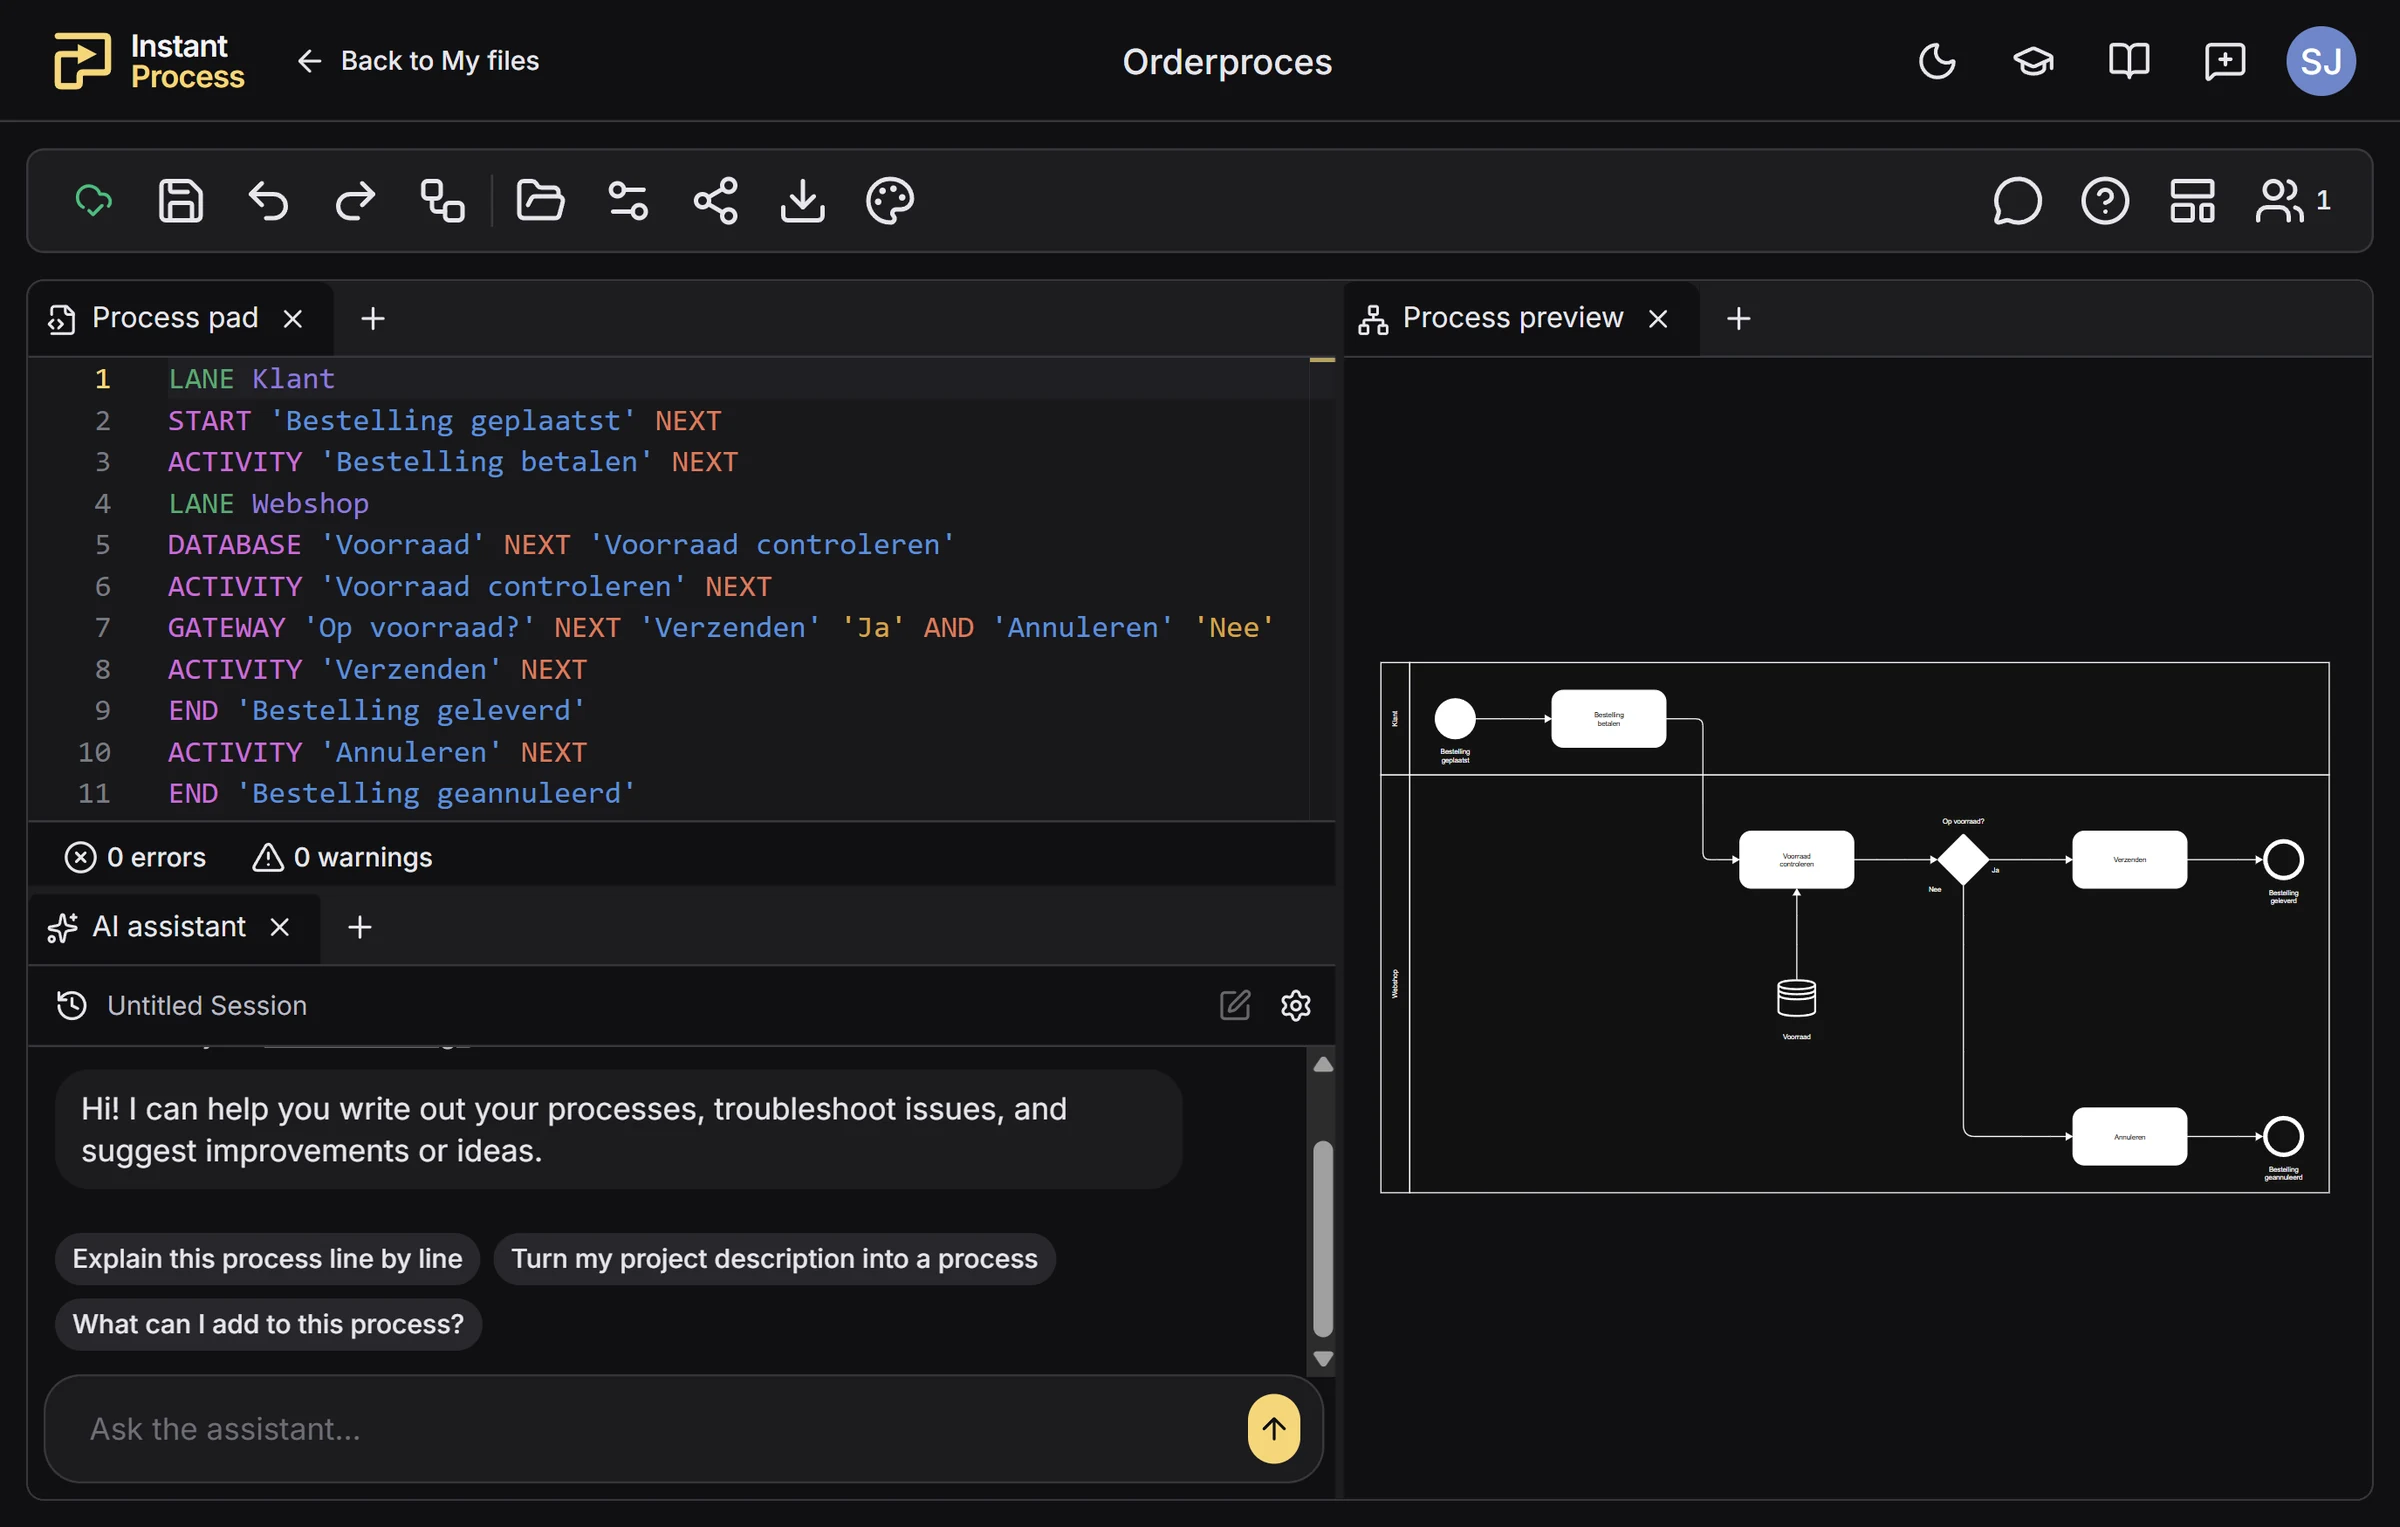Open the SJ user avatar menu
Viewport: 2400px width, 1527px height.
pyautogui.click(x=2321, y=61)
